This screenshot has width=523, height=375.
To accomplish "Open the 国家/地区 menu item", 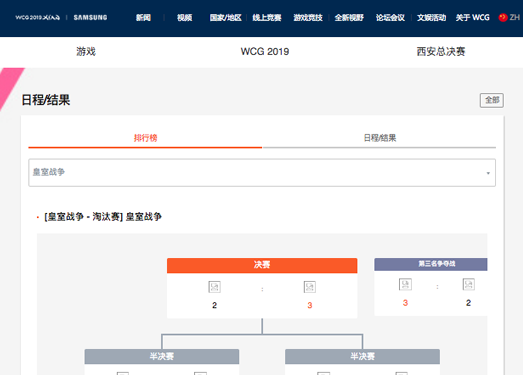I will pyautogui.click(x=225, y=18).
